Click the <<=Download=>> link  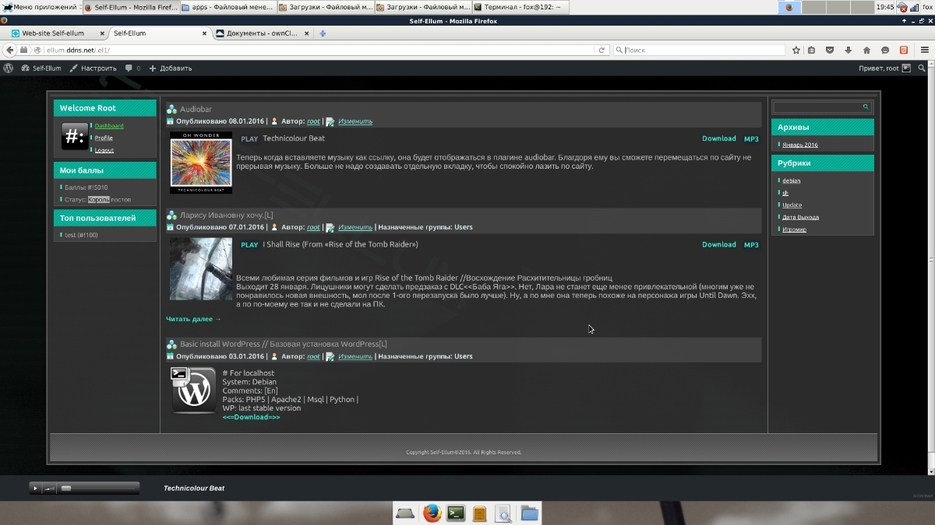coord(251,417)
